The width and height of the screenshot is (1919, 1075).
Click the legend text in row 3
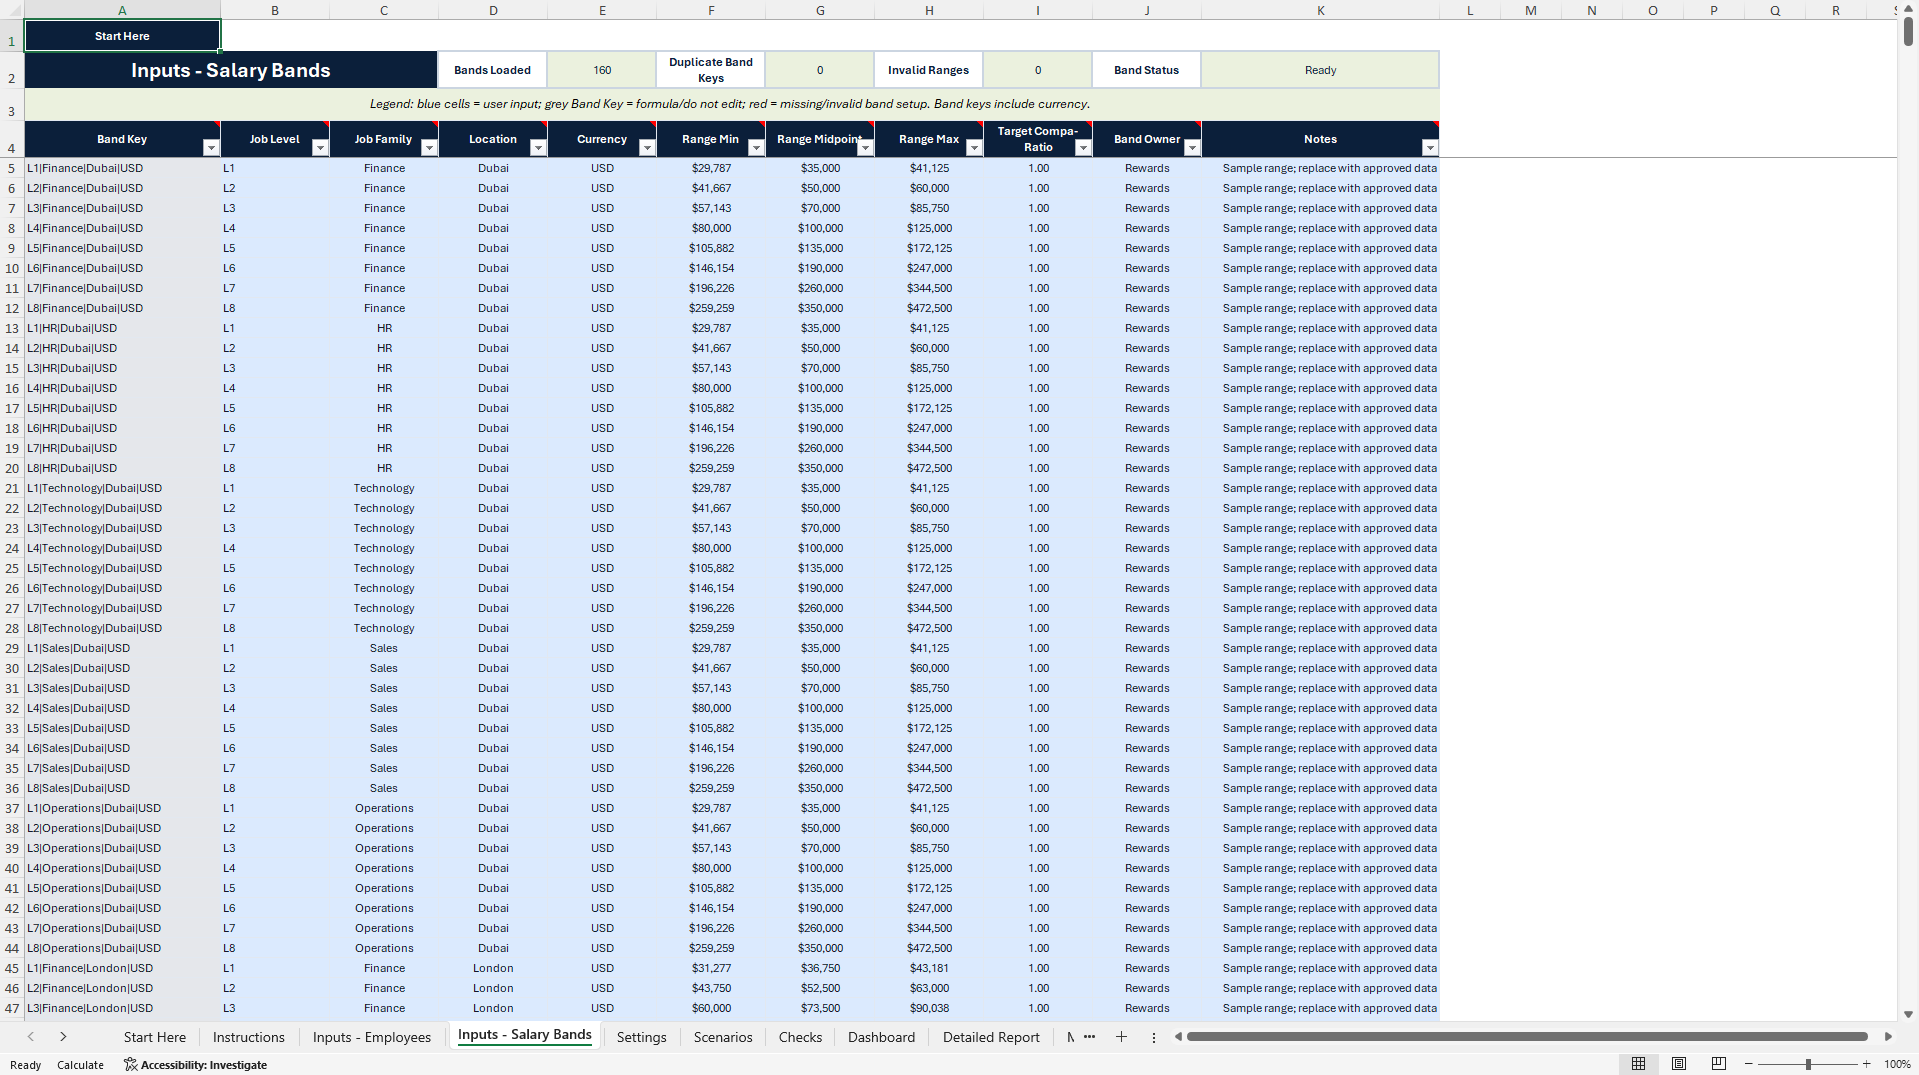tap(730, 104)
